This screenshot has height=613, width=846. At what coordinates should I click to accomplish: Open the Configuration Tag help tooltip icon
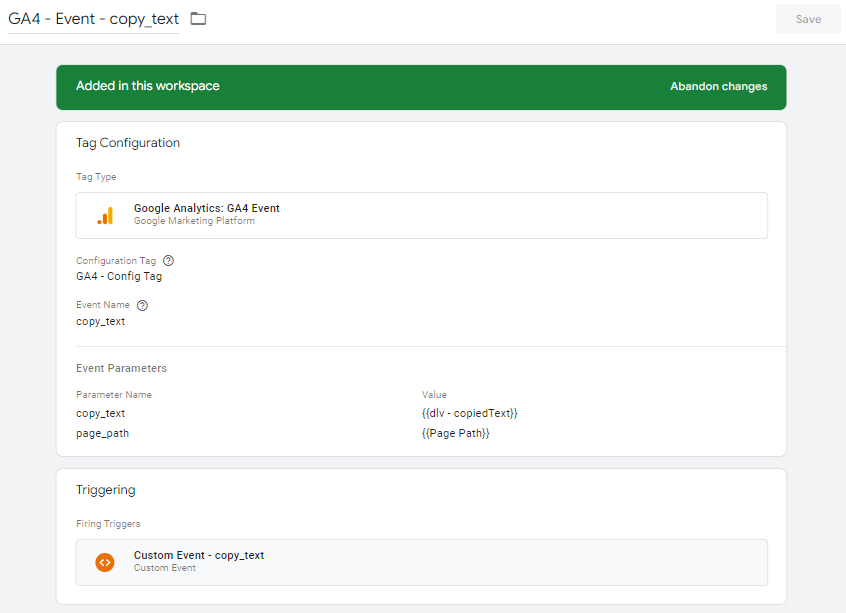tap(168, 261)
